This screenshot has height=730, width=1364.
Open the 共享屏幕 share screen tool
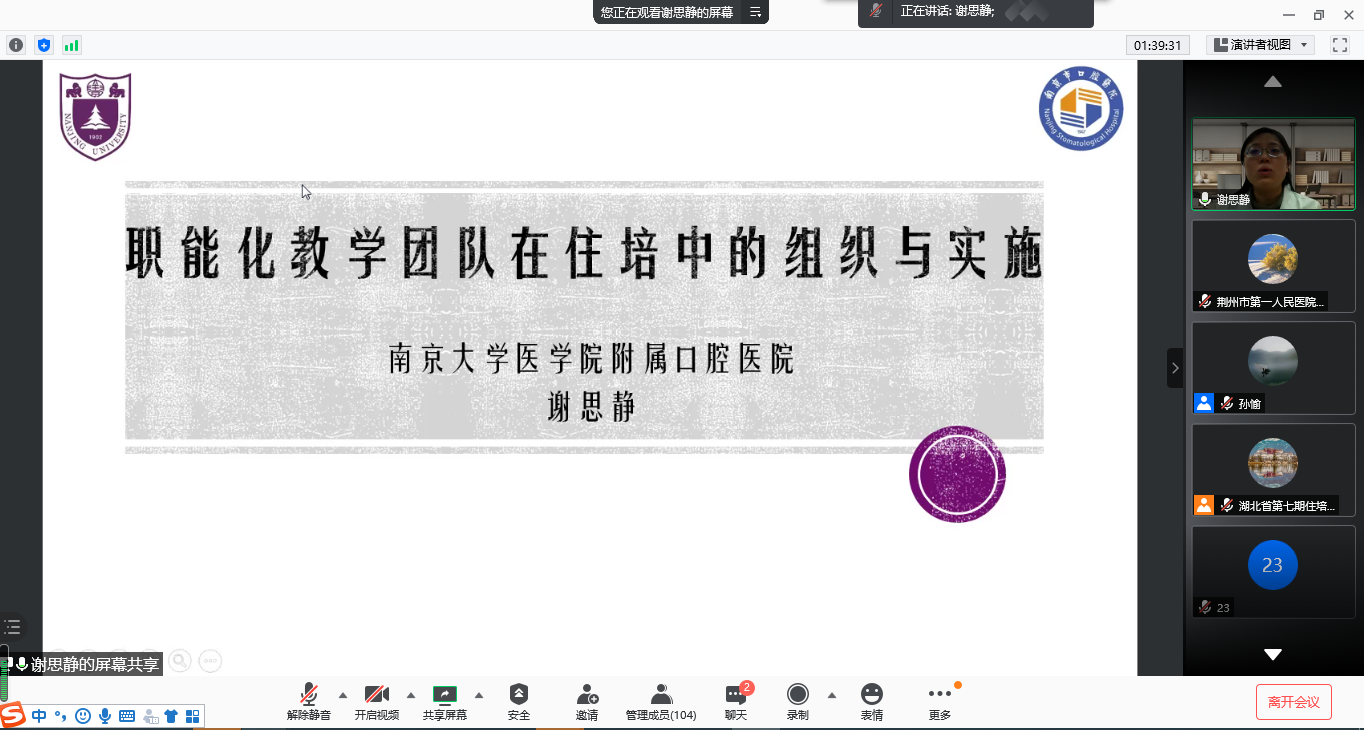tap(444, 703)
